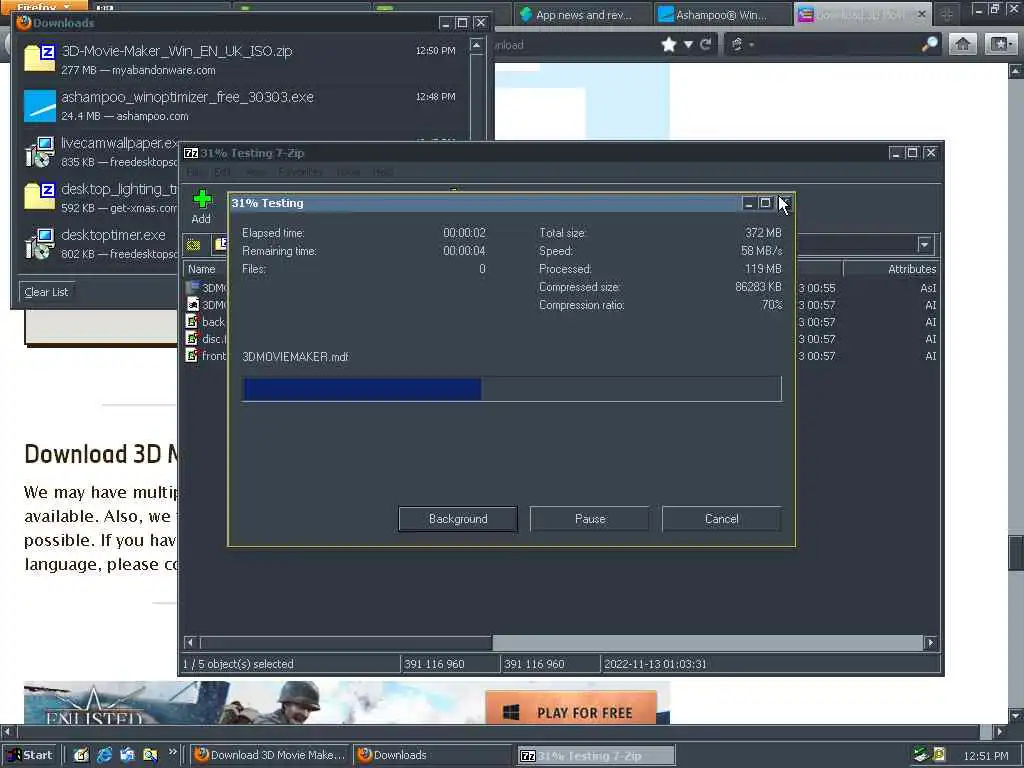This screenshot has height=768, width=1024.
Task: Switch to Downloads taskbar button
Action: [433, 755]
